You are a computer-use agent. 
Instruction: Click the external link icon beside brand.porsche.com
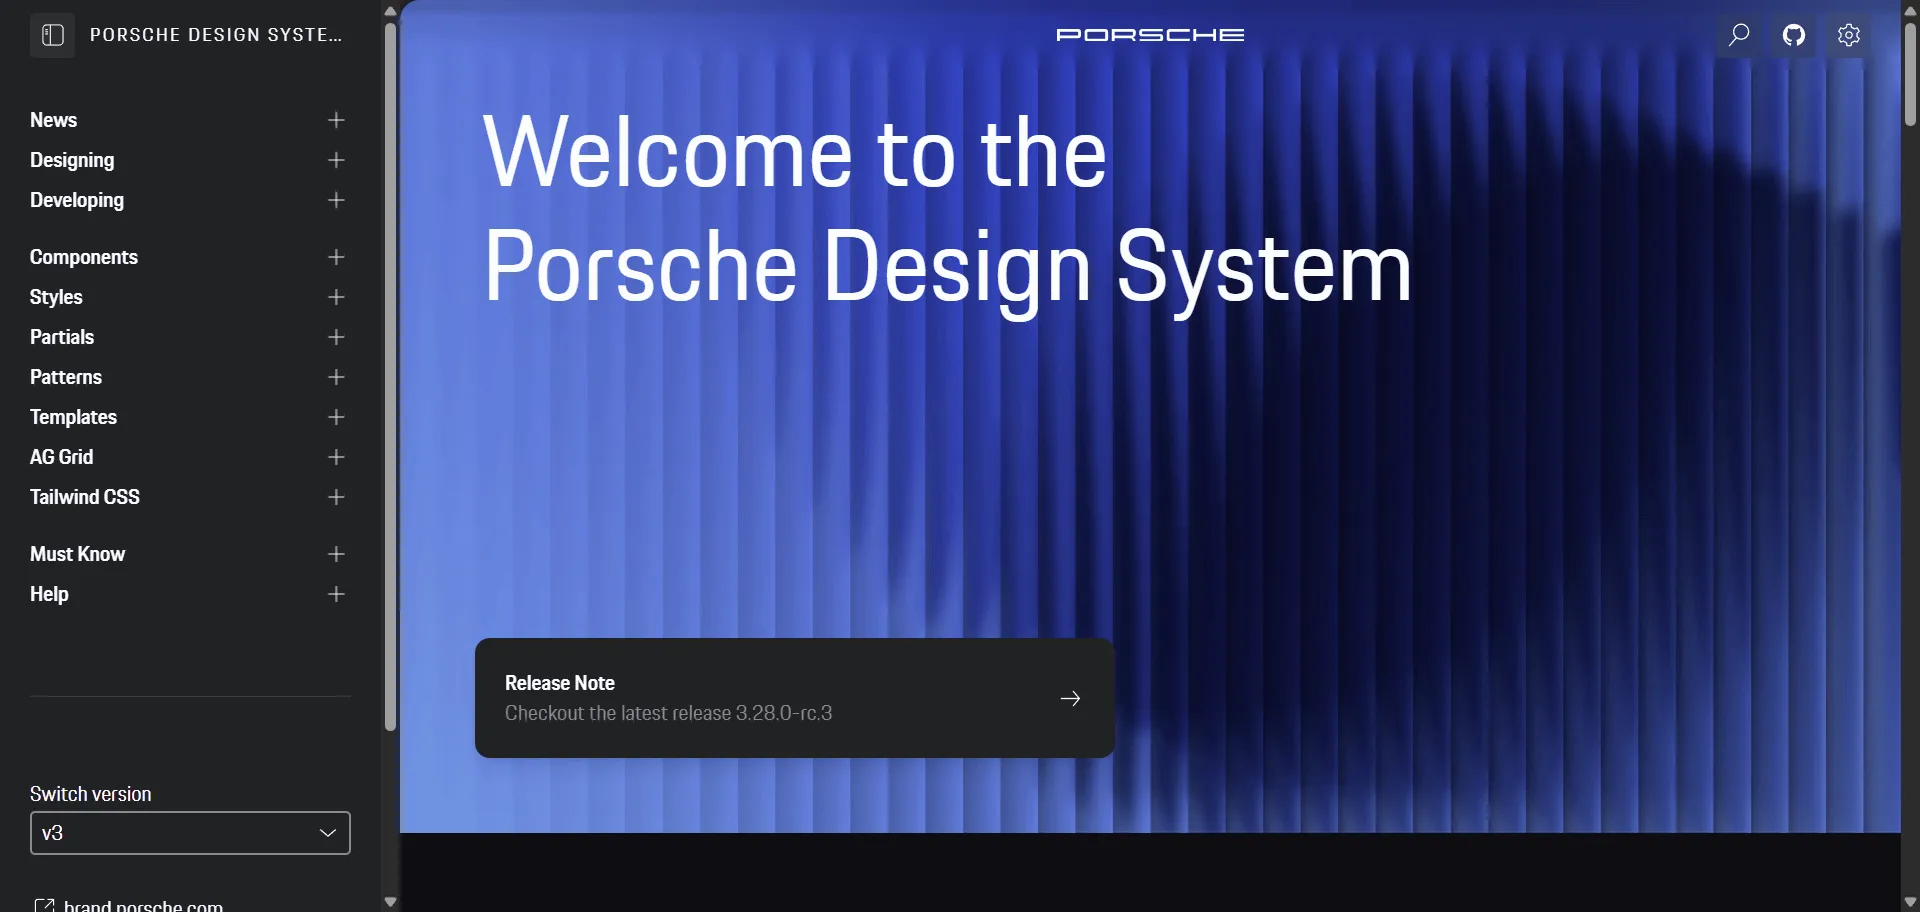click(x=44, y=906)
